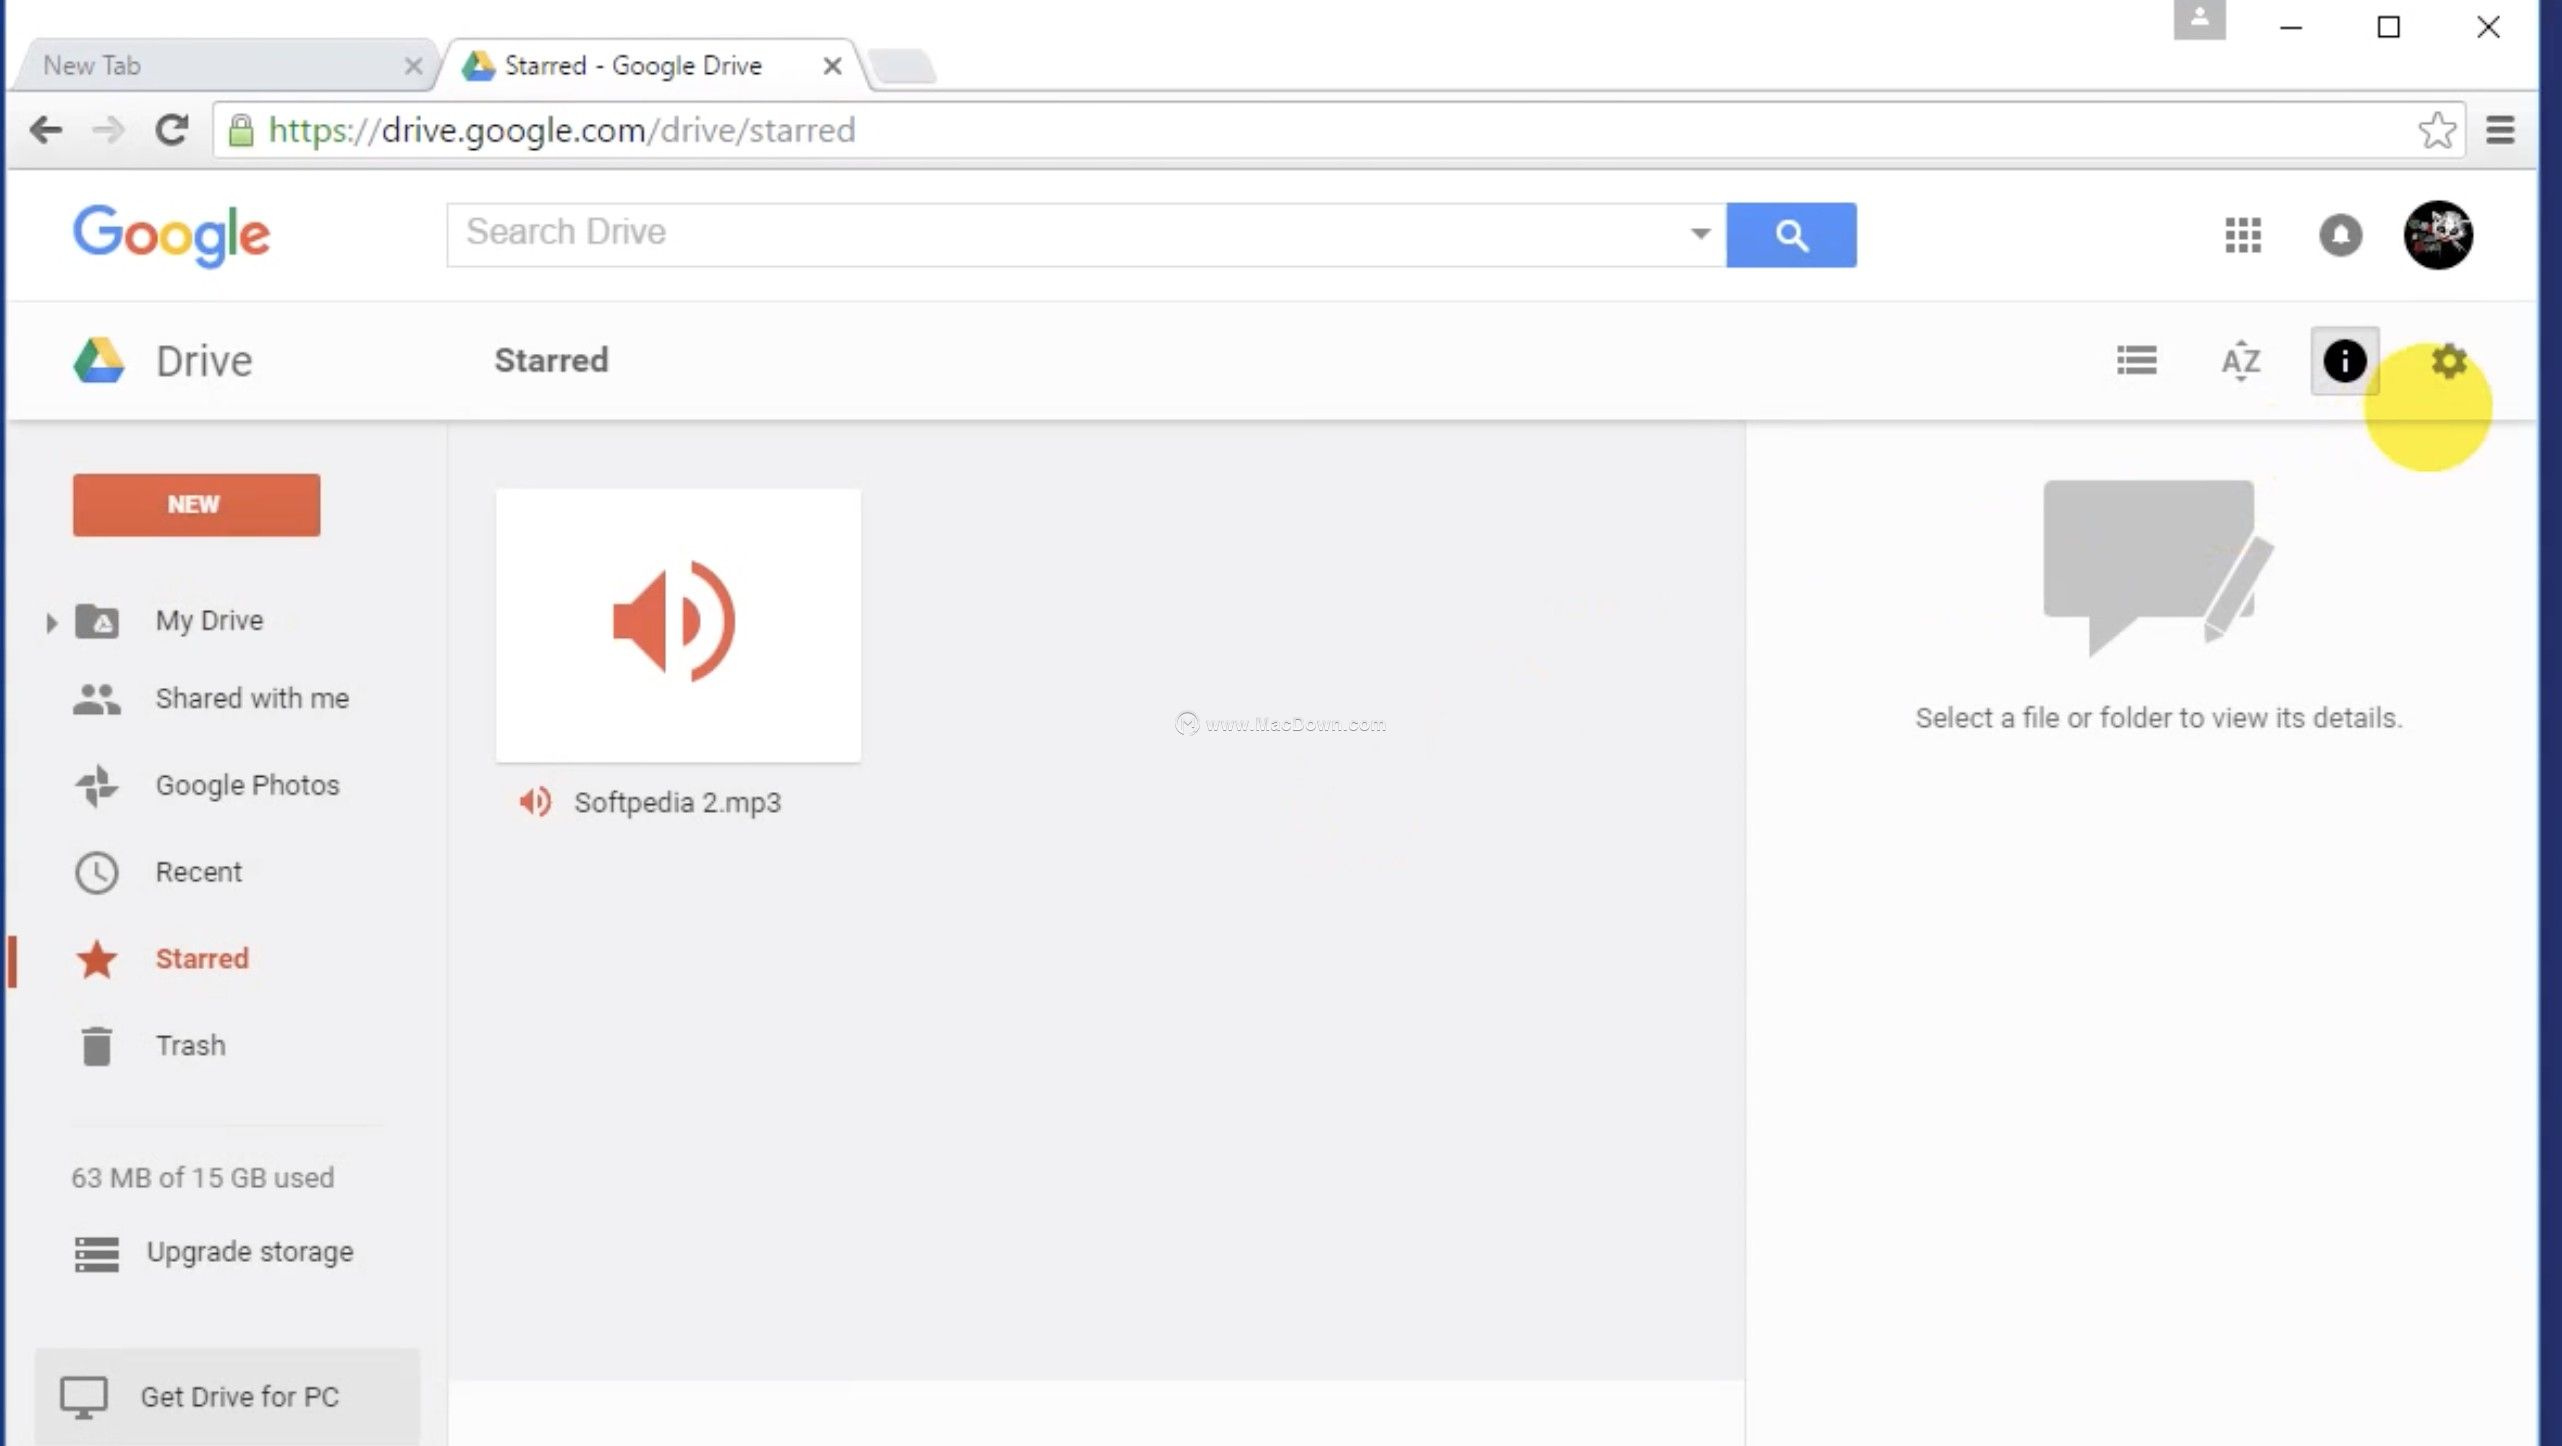Click the red NEW button
This screenshot has width=2562, height=1446.
[196, 504]
